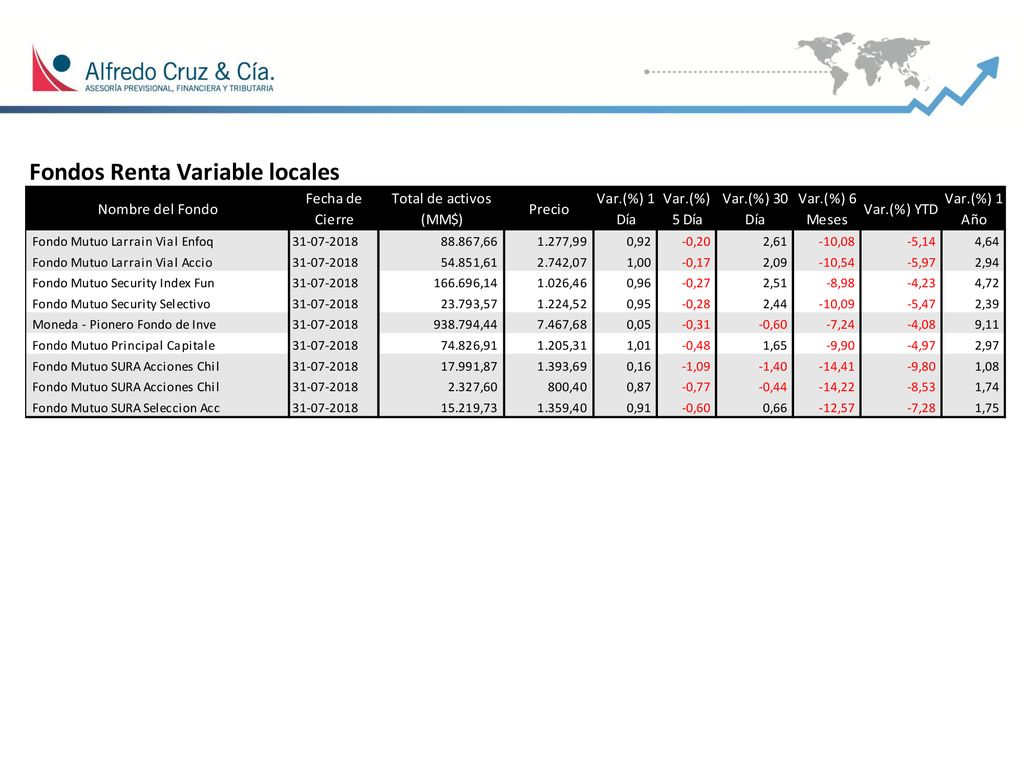
Task: Click the Total de activos (MM$) header
Action: (x=441, y=209)
